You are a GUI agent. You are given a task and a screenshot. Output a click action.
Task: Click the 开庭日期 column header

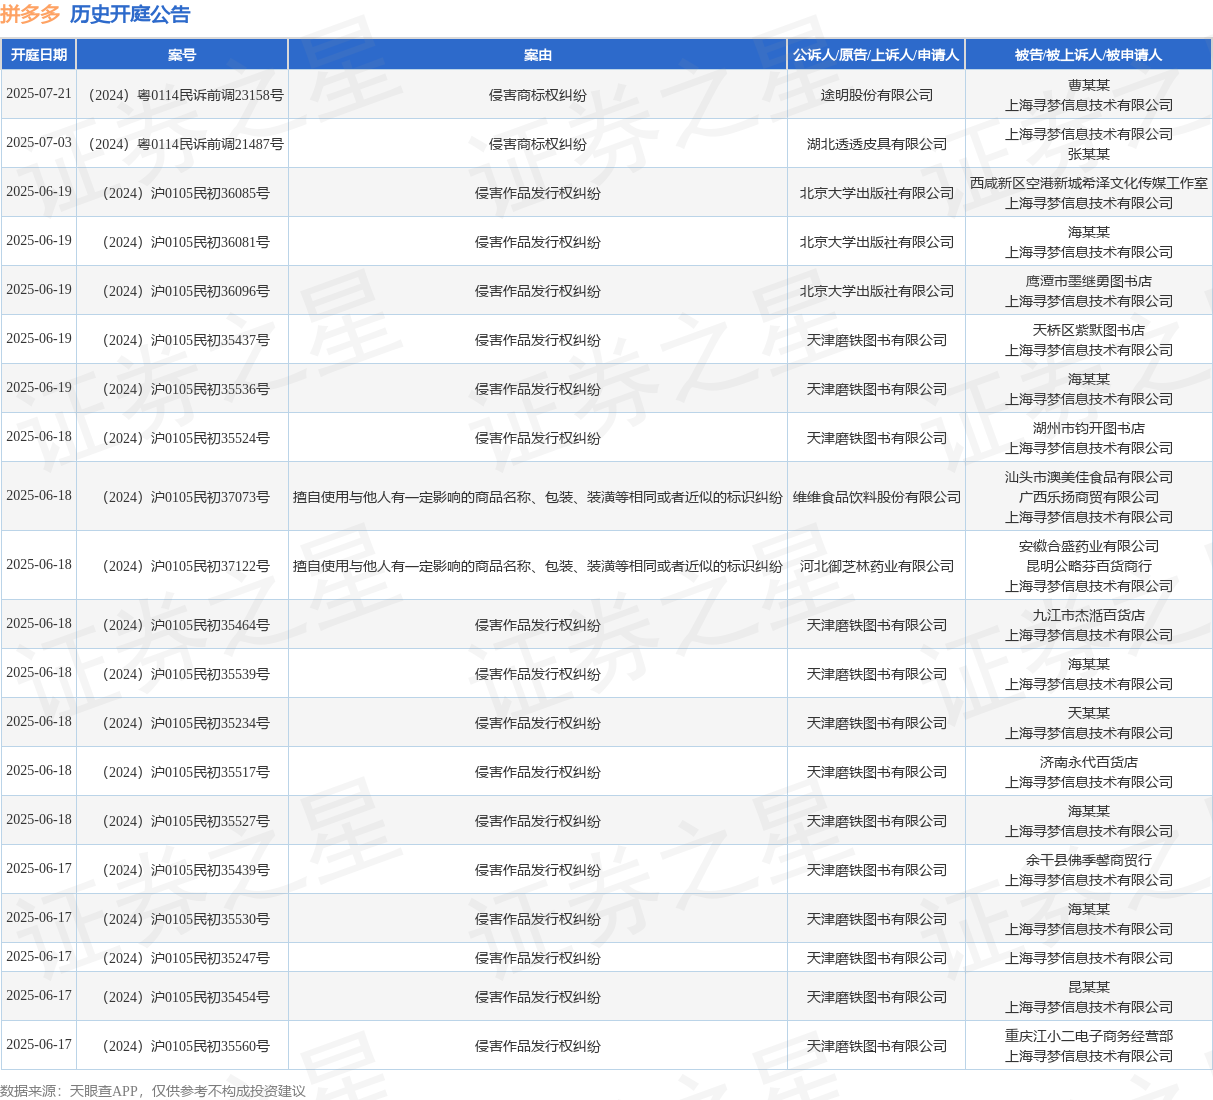[39, 55]
